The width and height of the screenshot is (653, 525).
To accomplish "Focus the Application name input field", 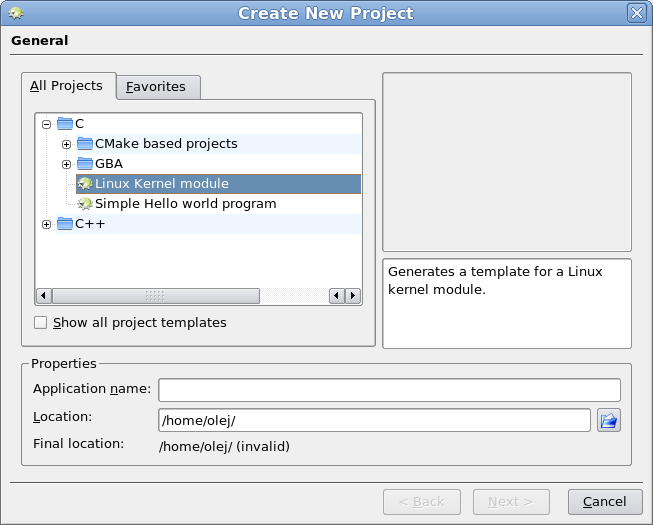I will [x=389, y=390].
